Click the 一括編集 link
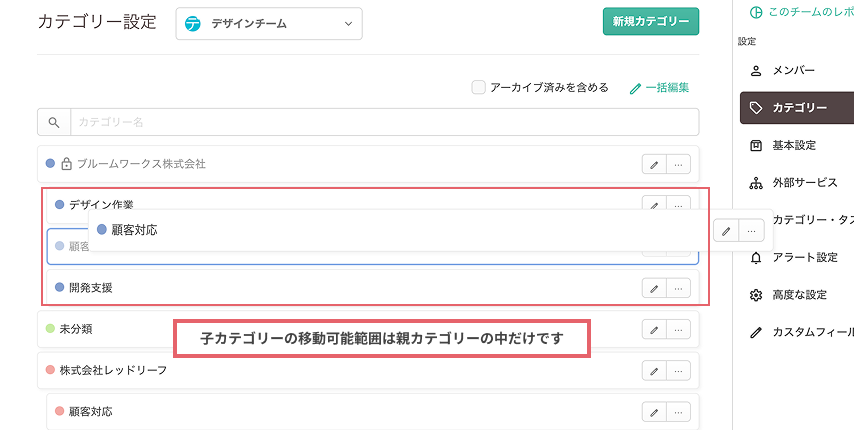854x430 pixels. [659, 88]
